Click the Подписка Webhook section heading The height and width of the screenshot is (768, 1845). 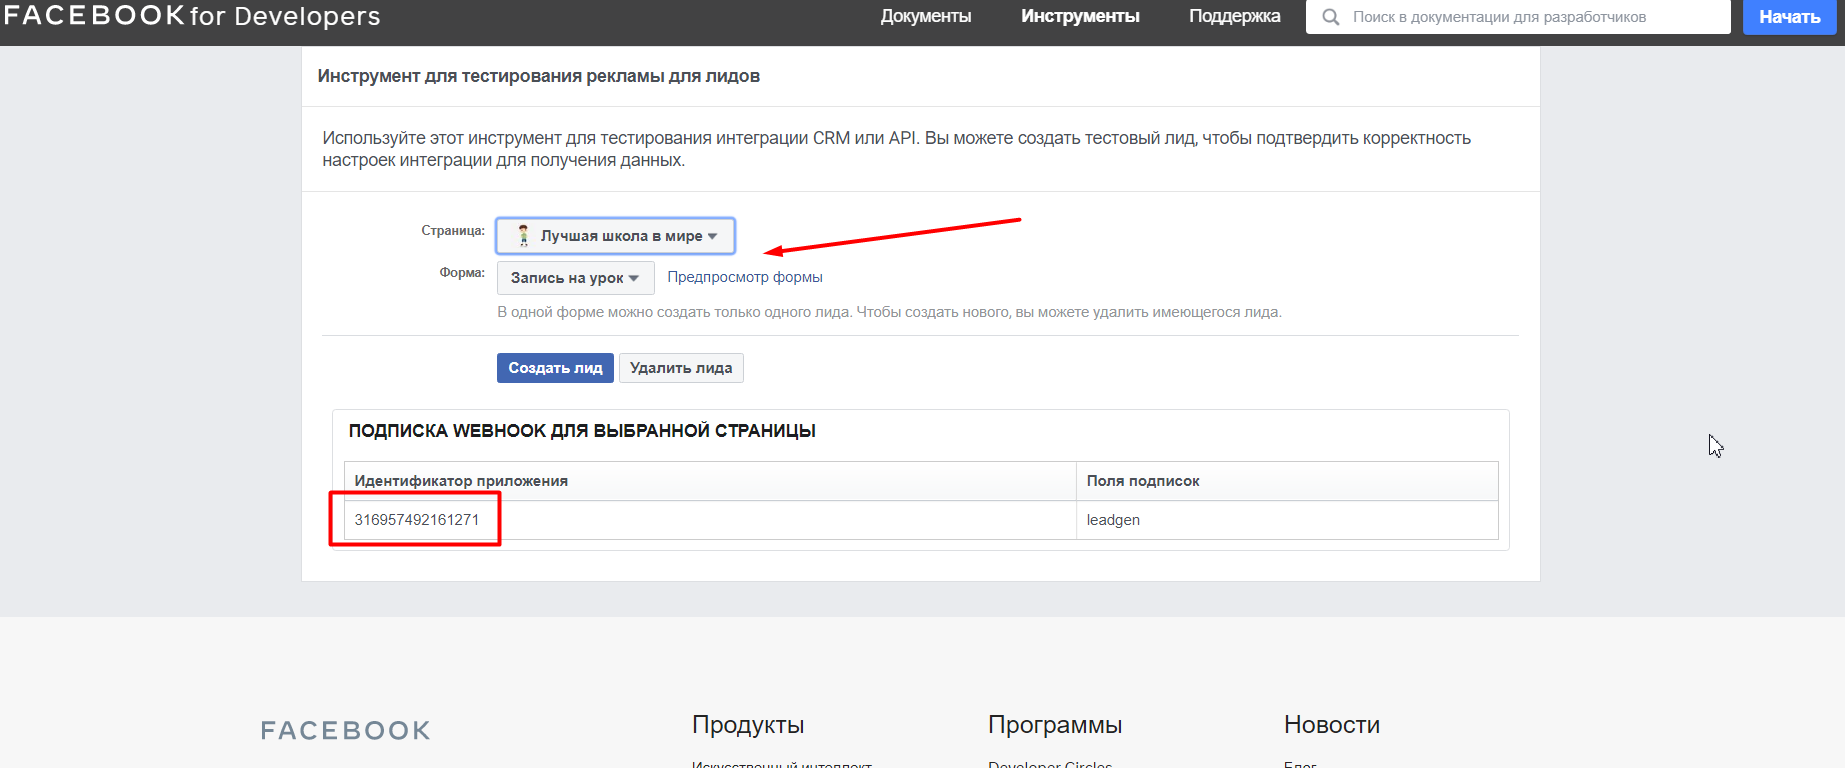pos(582,431)
